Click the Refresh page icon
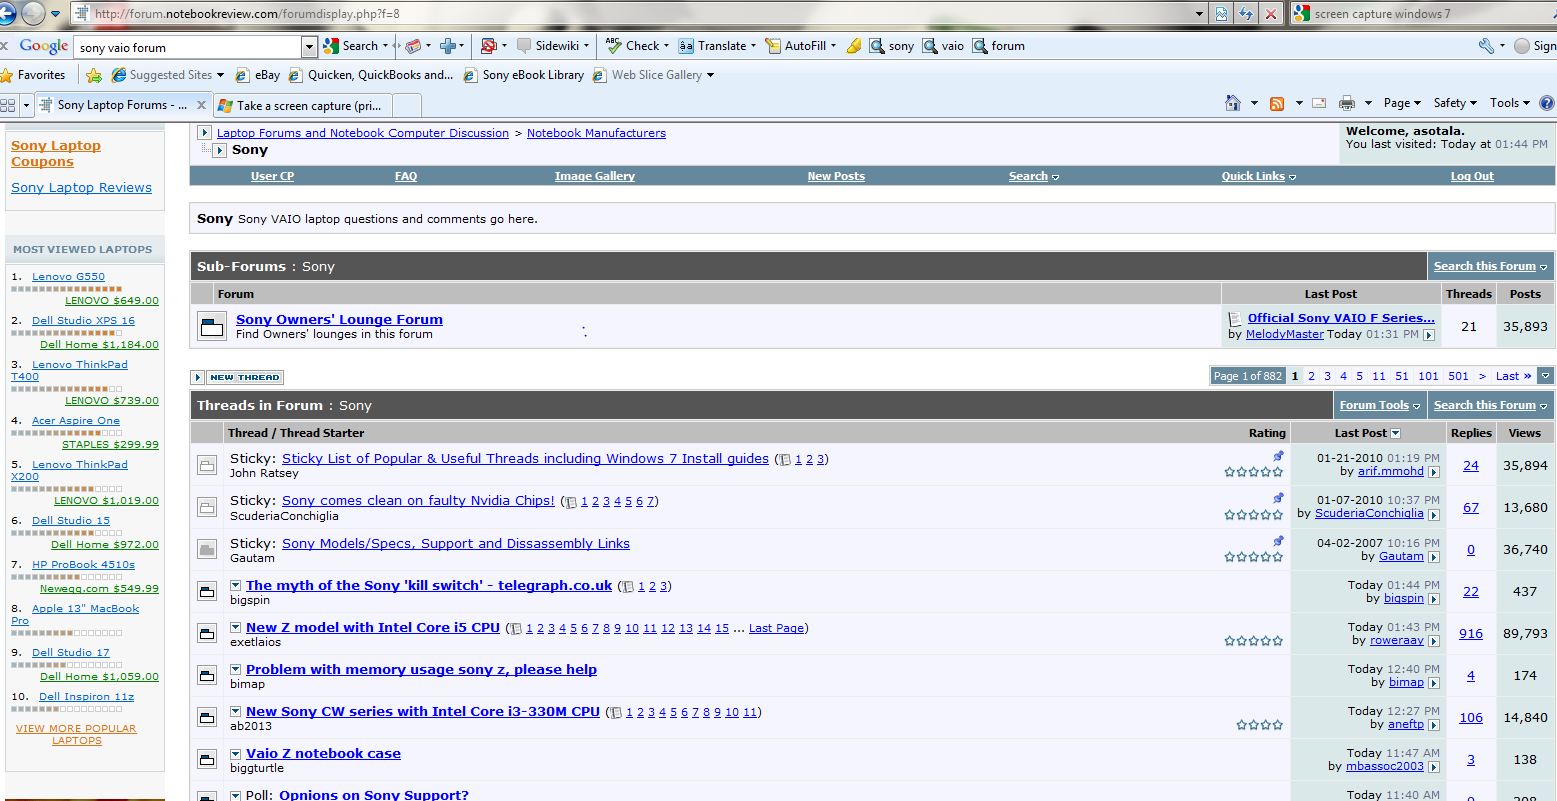Viewport: 1557px width, 801px height. click(x=1246, y=14)
